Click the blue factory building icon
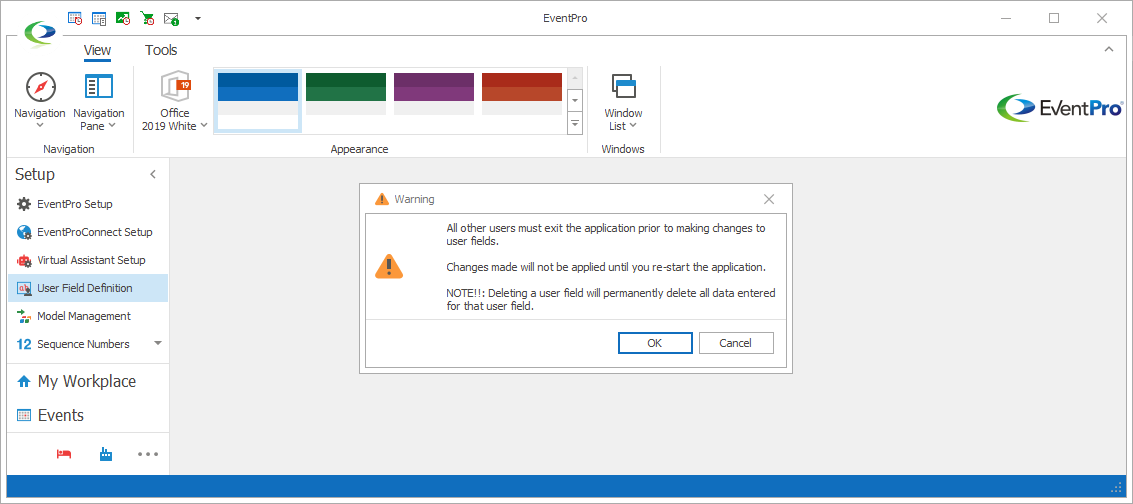 tap(105, 454)
